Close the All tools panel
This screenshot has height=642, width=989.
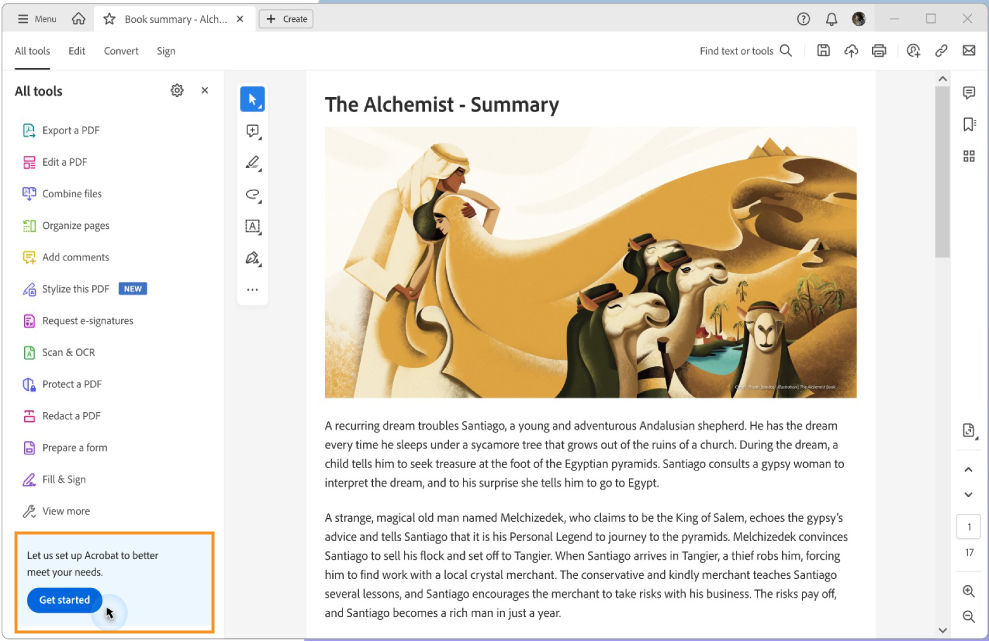[204, 90]
